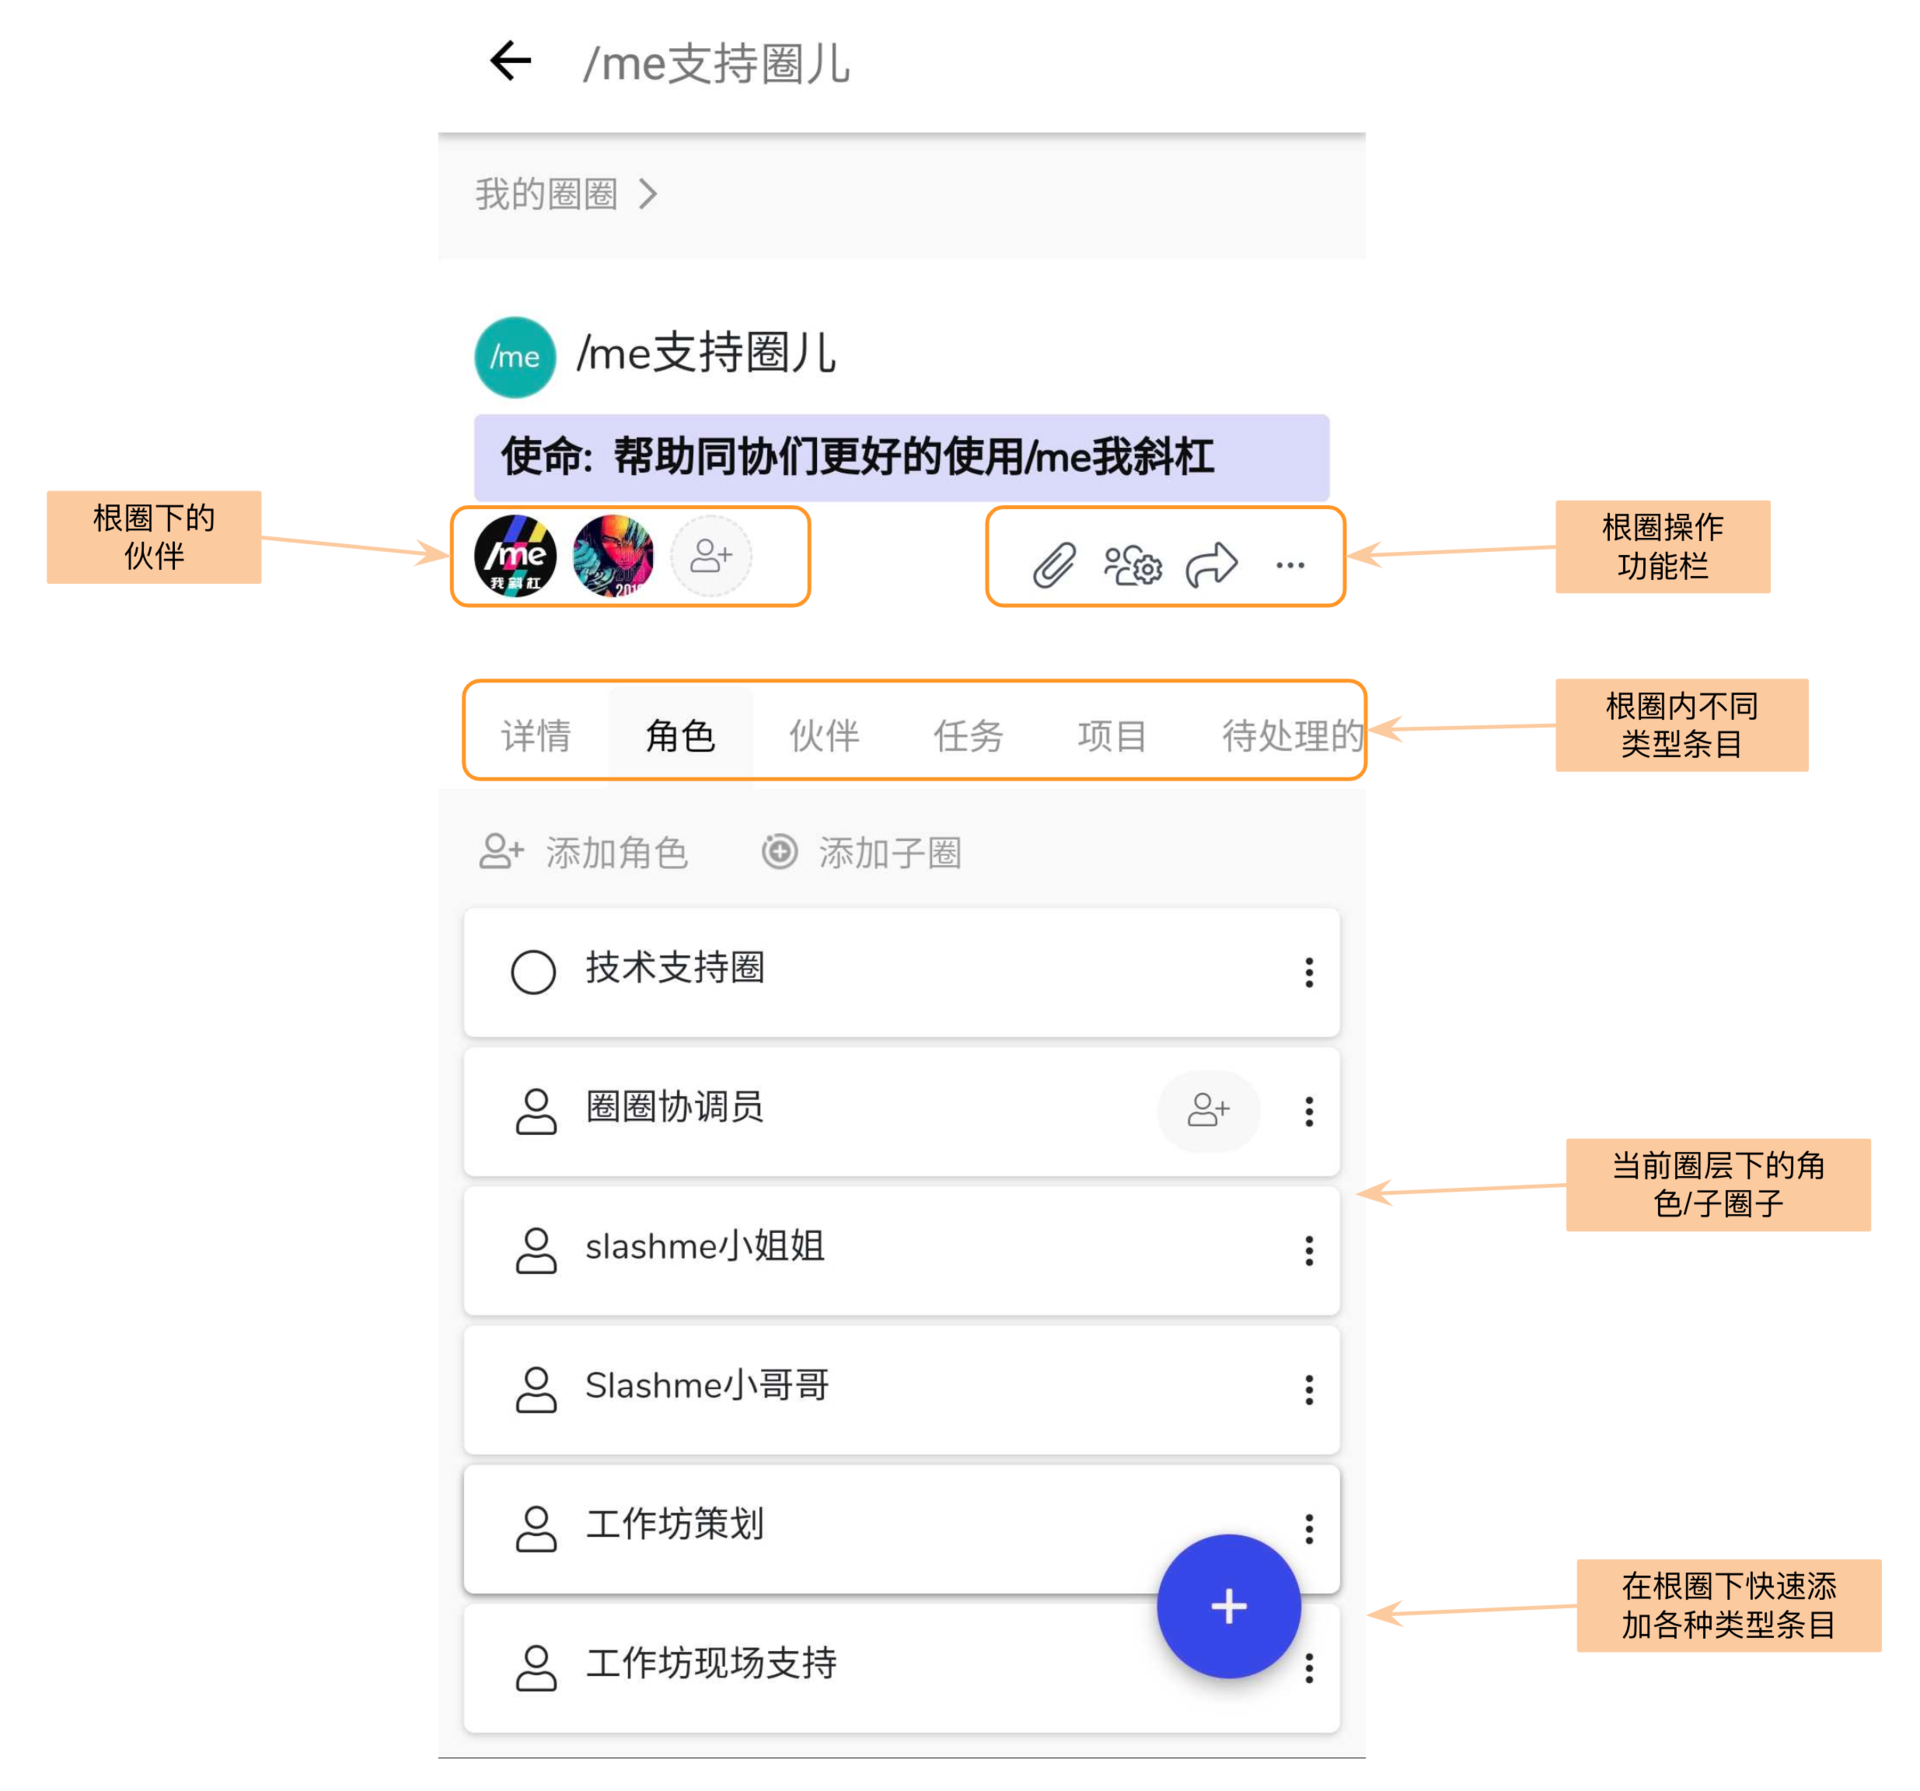Open options menu for 圈圈协调员
Image resolution: width=1920 pixels, height=1791 pixels.
[x=1308, y=1111]
